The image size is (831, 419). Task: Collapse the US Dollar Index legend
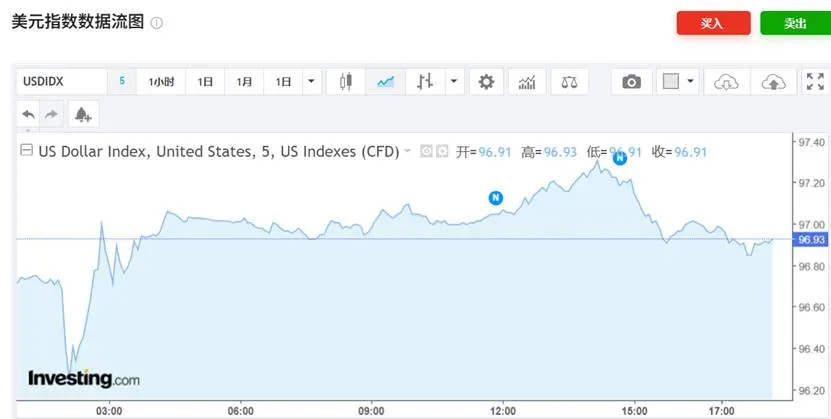coord(26,152)
